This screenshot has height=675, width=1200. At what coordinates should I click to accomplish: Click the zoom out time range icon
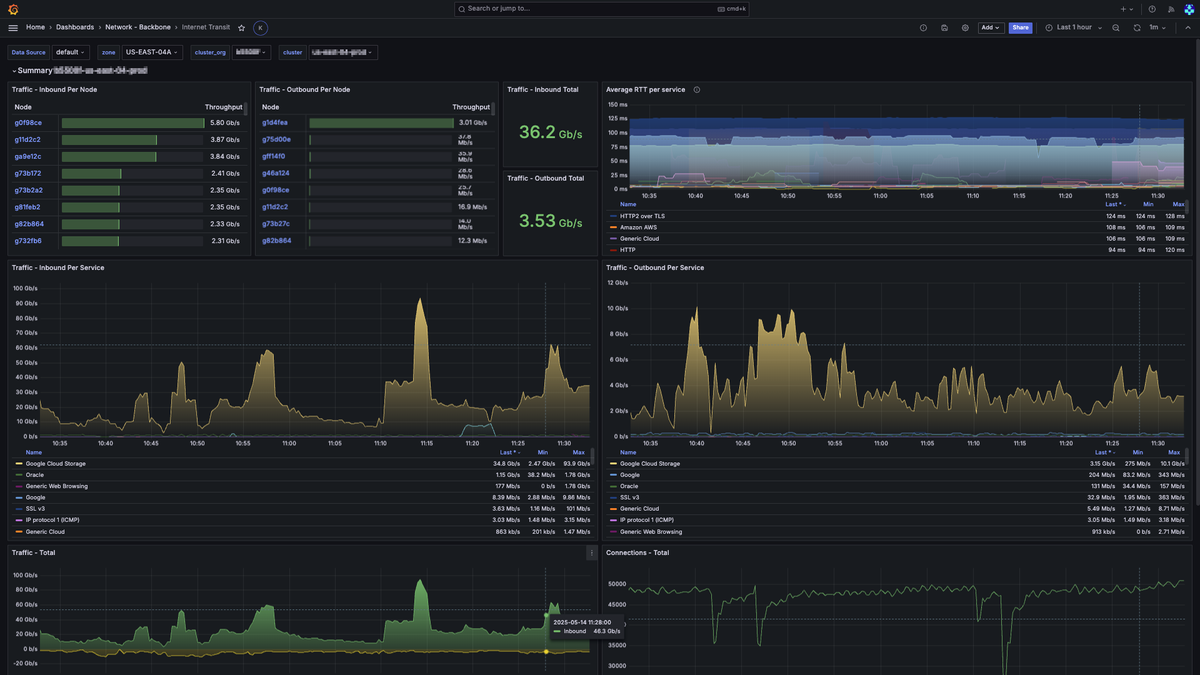click(x=1116, y=28)
